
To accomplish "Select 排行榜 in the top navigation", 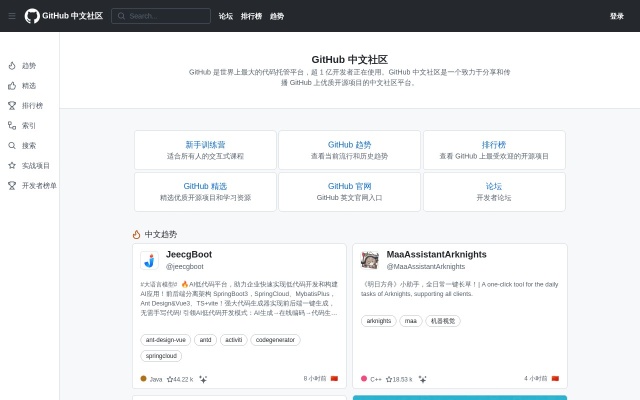I will tap(251, 16).
